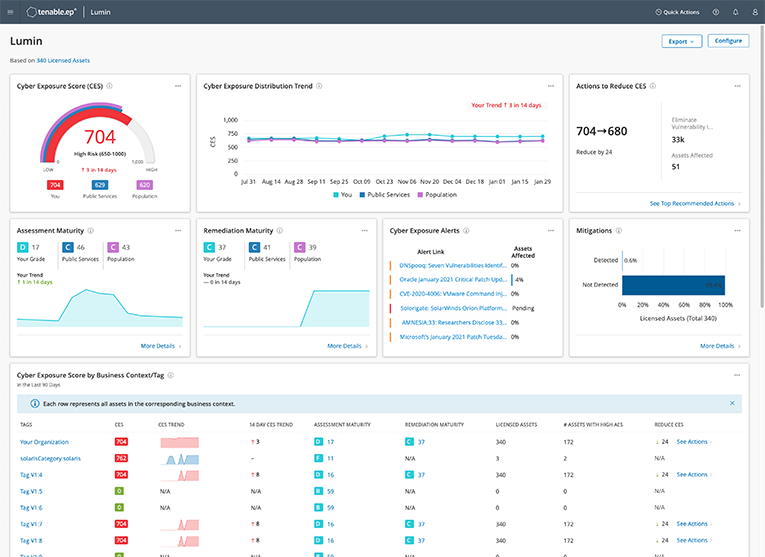
Task: Click the page vertical scrollbar
Action: [762, 166]
